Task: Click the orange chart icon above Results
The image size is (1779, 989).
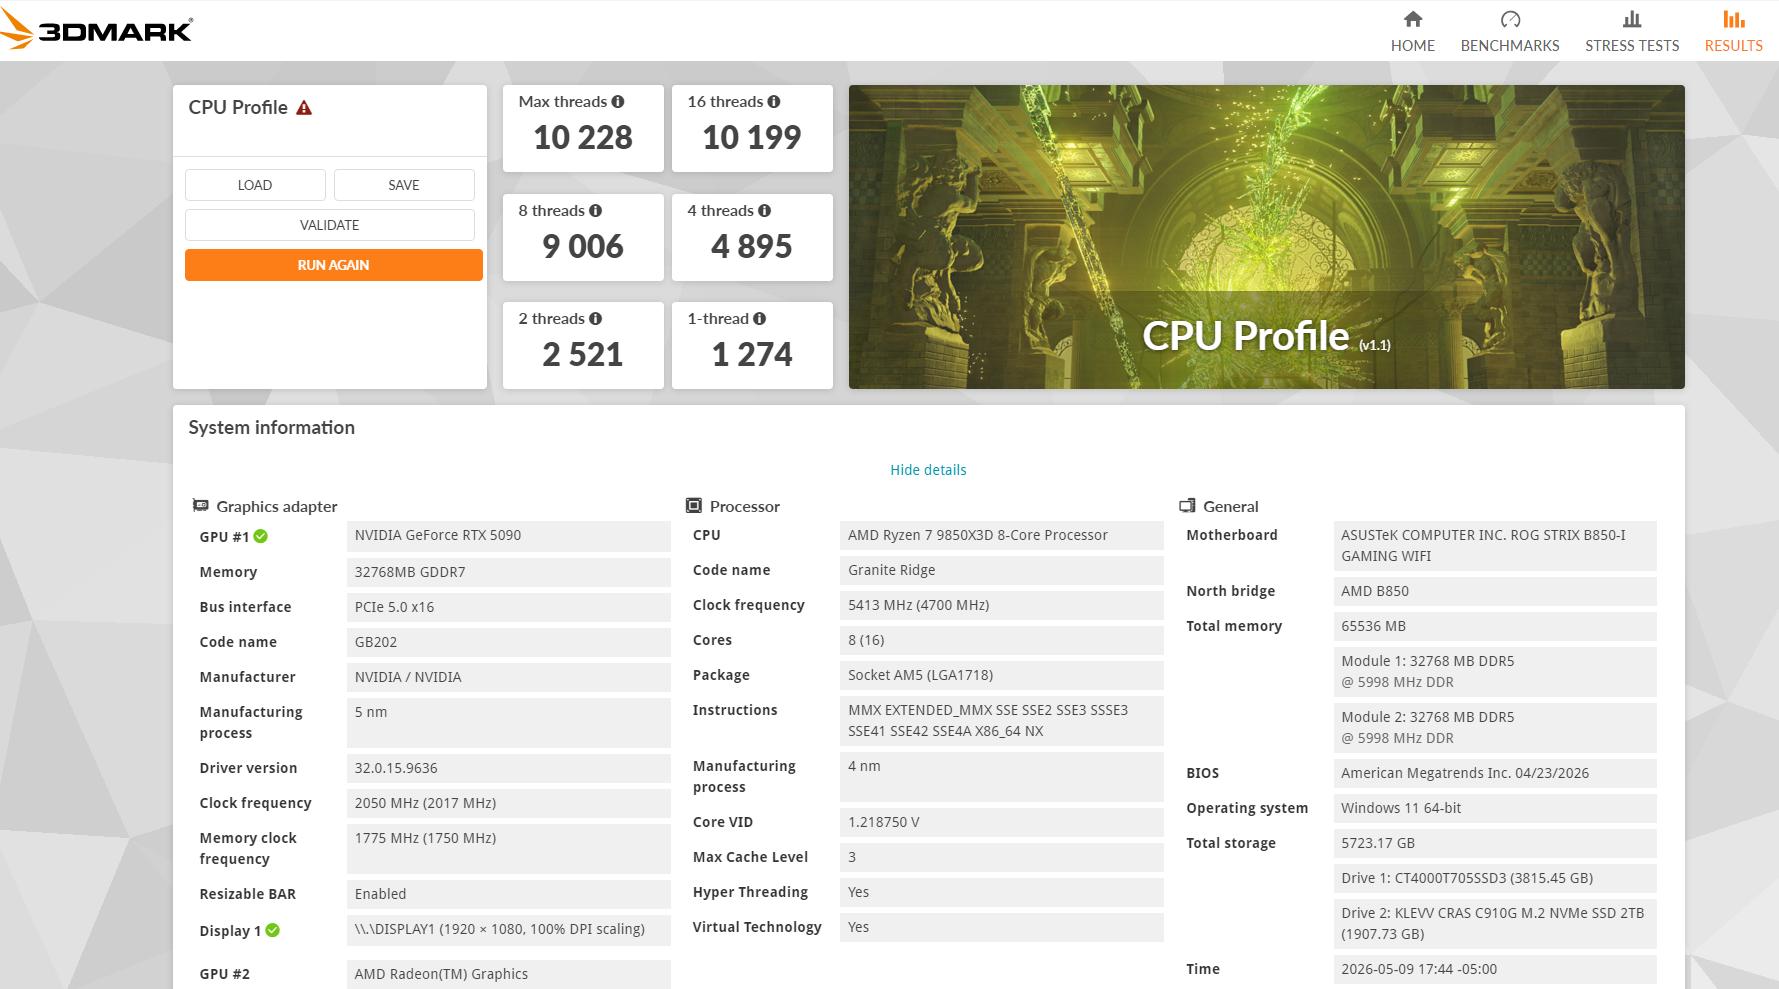Action: coord(1734,19)
